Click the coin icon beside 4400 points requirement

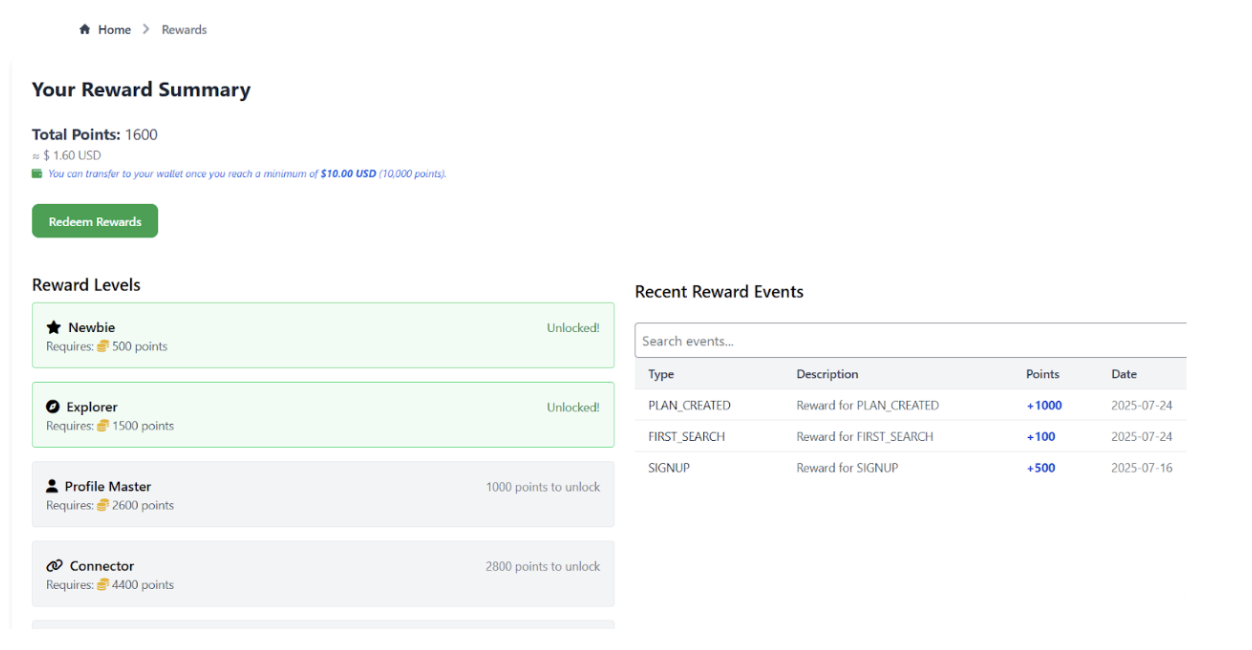104,585
